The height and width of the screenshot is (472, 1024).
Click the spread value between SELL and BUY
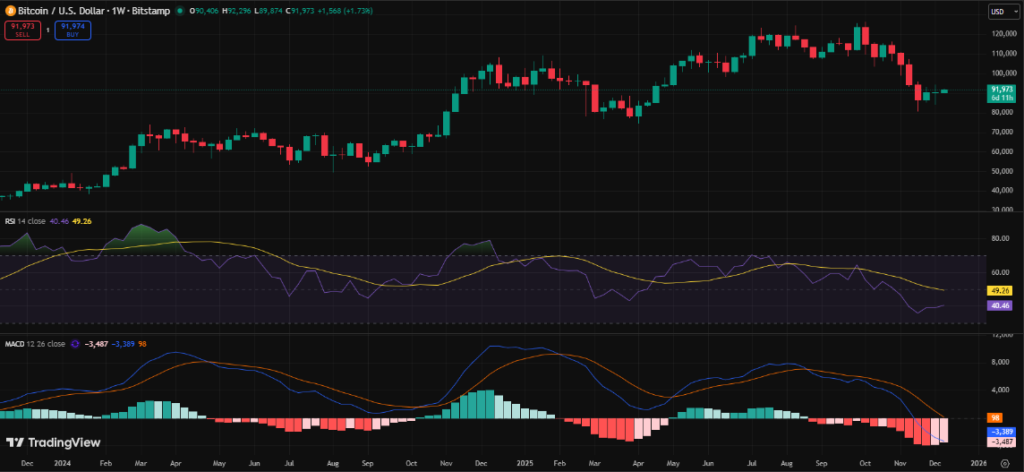point(46,30)
